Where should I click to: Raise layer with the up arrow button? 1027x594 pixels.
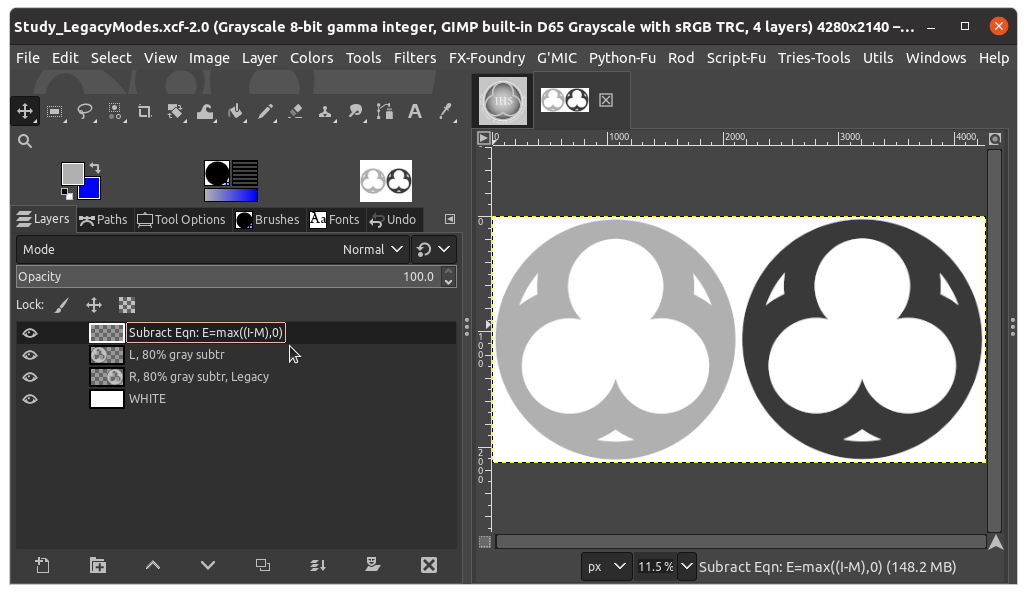tap(153, 565)
